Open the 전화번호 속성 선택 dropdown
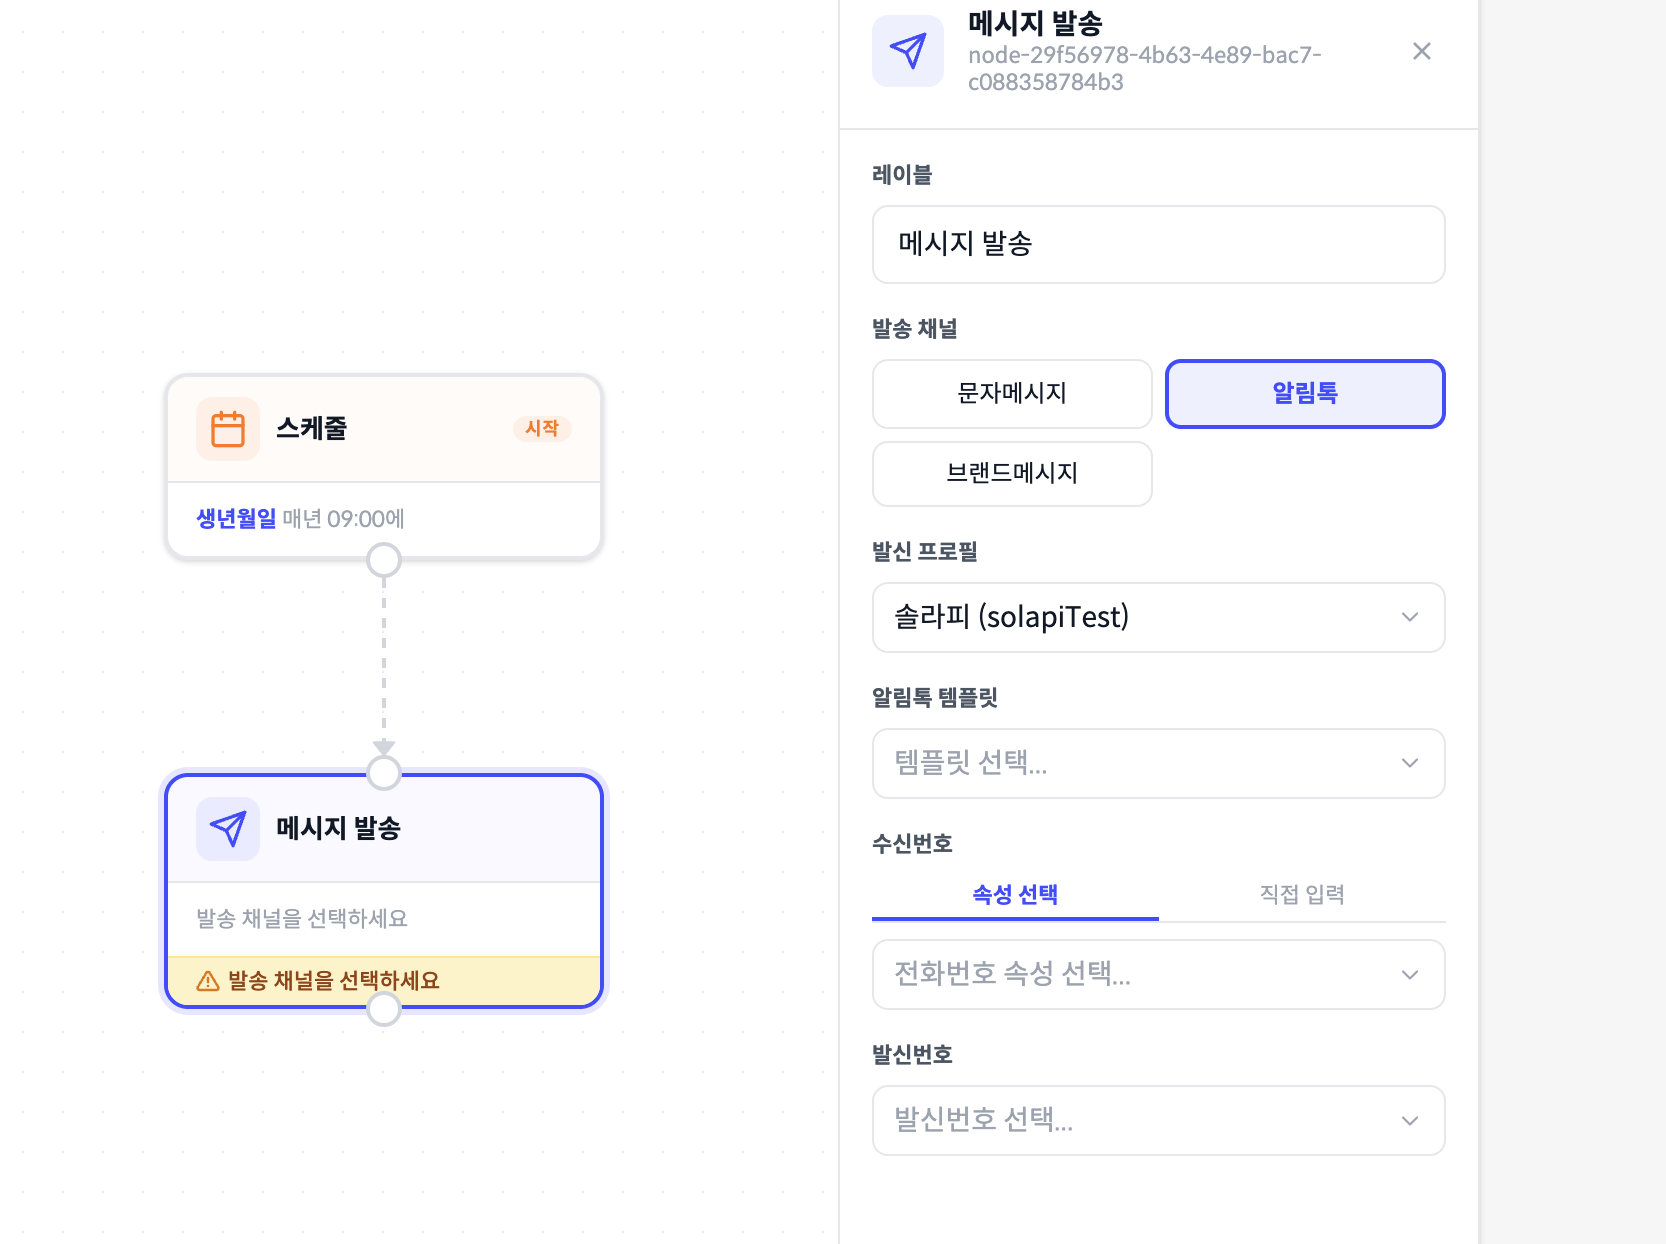Viewport: 1666px width, 1244px height. [x=1158, y=974]
